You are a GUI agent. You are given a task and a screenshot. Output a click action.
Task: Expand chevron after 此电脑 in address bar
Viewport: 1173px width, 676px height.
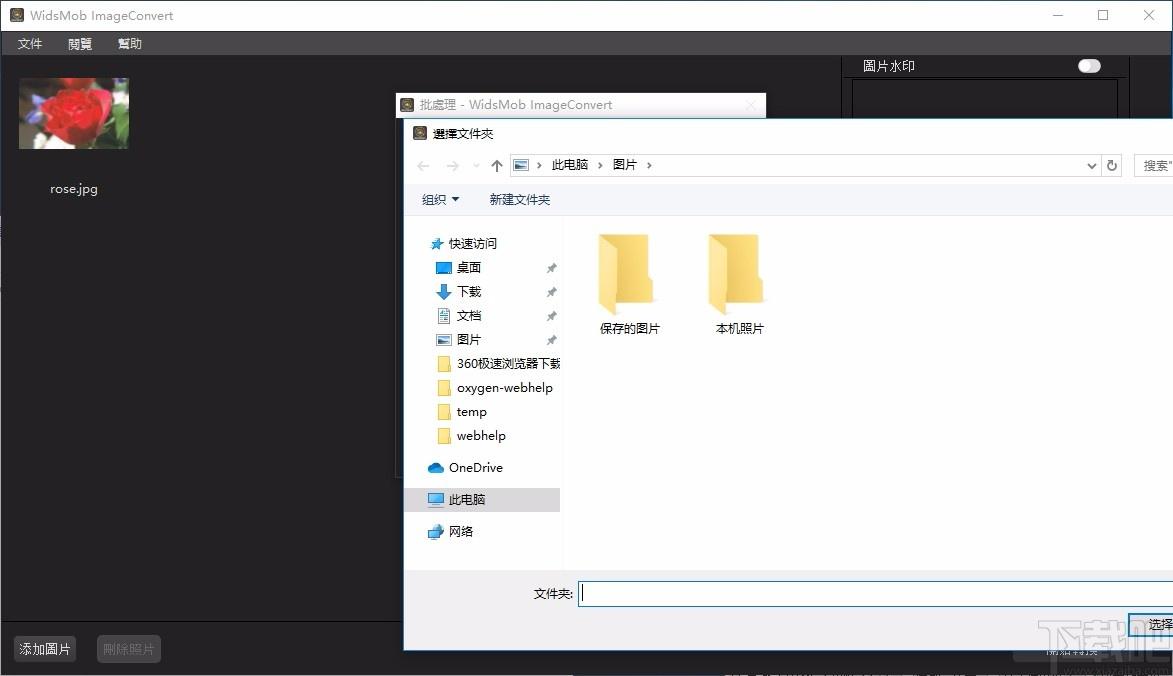[600, 165]
